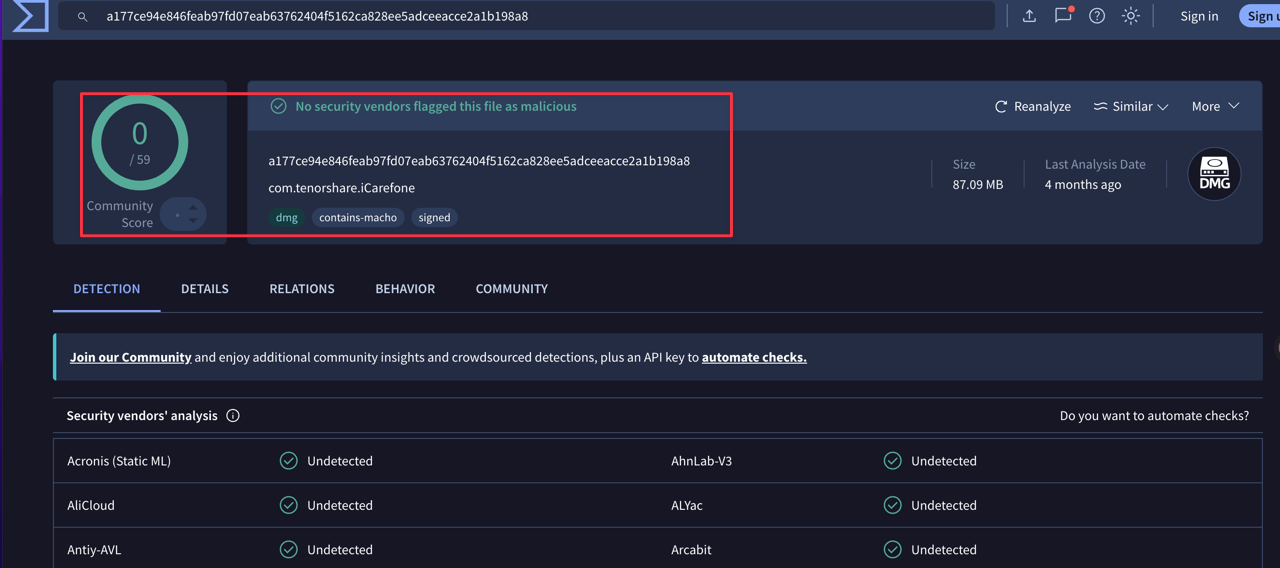Screen dimensions: 1280x568
Task: Toggle the light/dark theme sun icon
Action: coord(1131,16)
